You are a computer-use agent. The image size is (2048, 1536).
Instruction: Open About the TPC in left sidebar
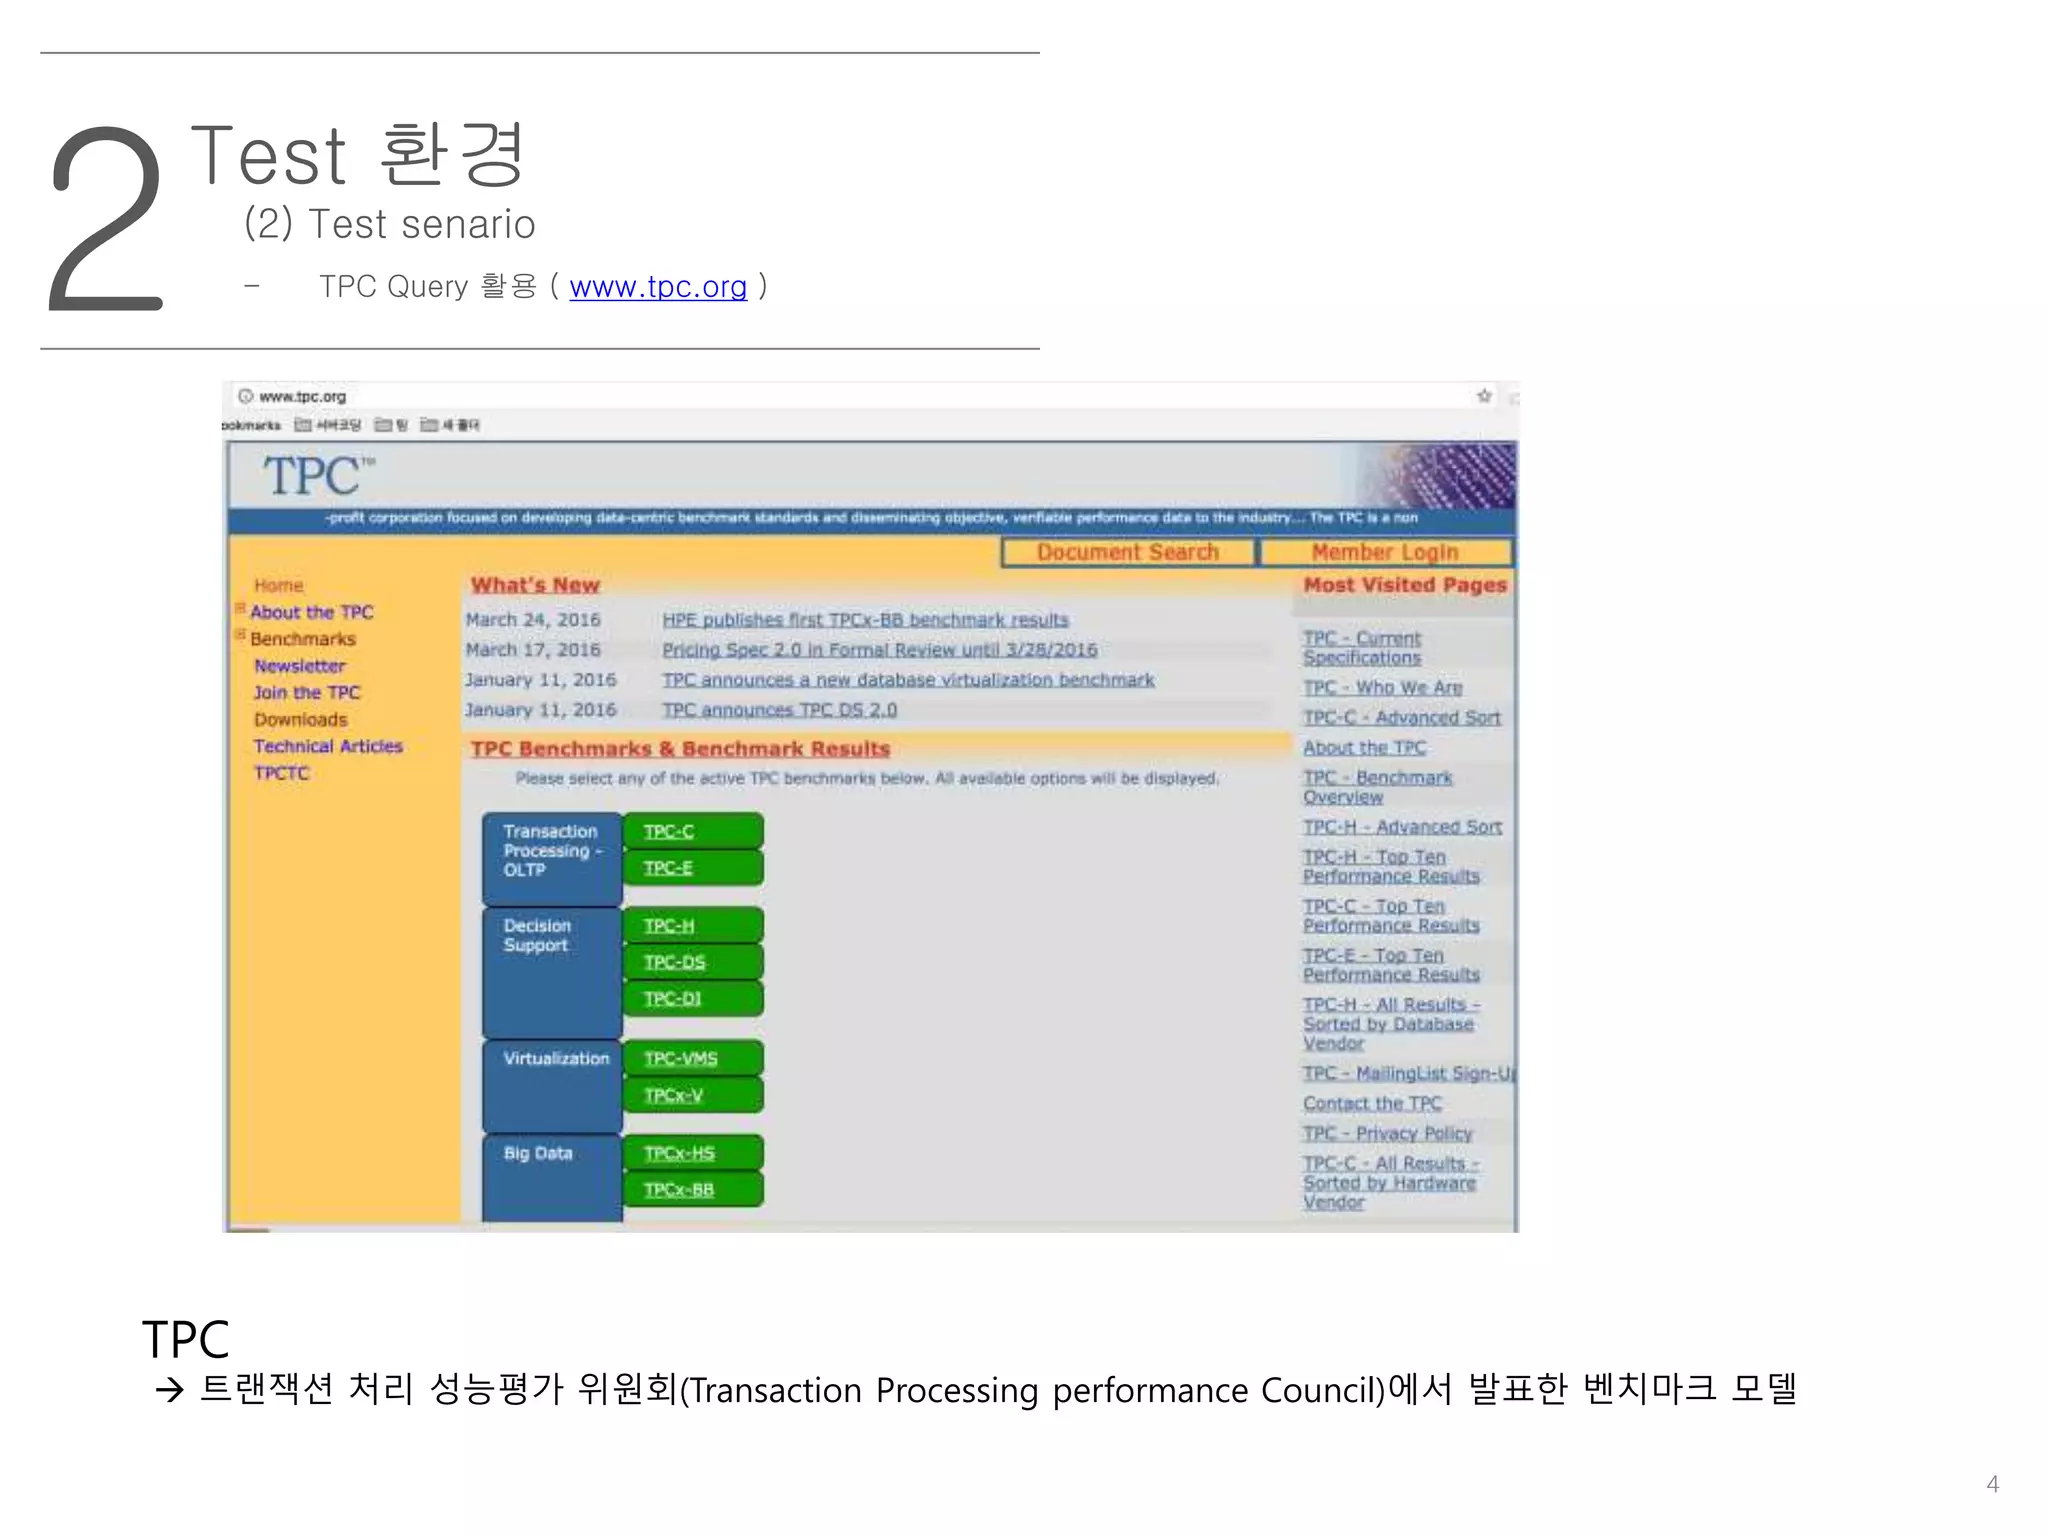pos(312,612)
